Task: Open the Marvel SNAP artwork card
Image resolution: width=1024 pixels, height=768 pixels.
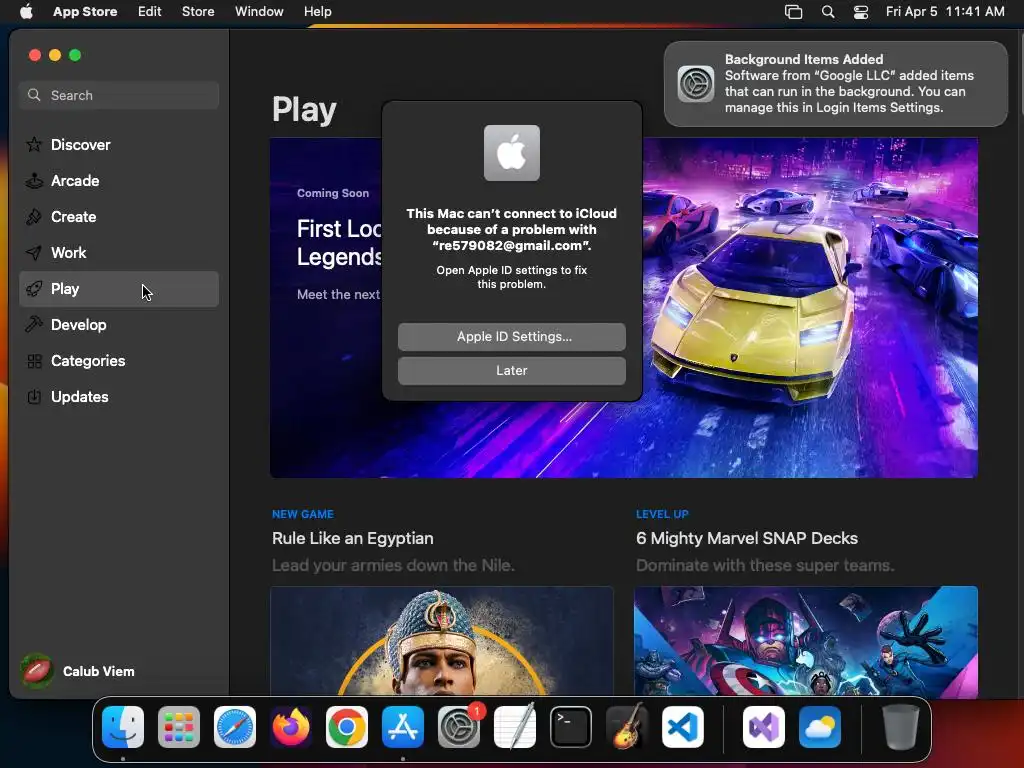Action: (x=806, y=641)
